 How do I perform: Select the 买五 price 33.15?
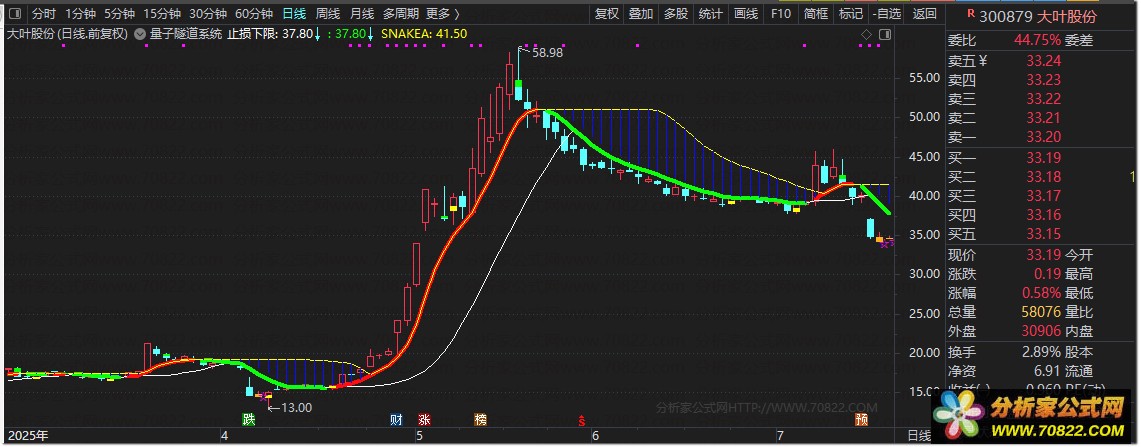(x=1043, y=234)
